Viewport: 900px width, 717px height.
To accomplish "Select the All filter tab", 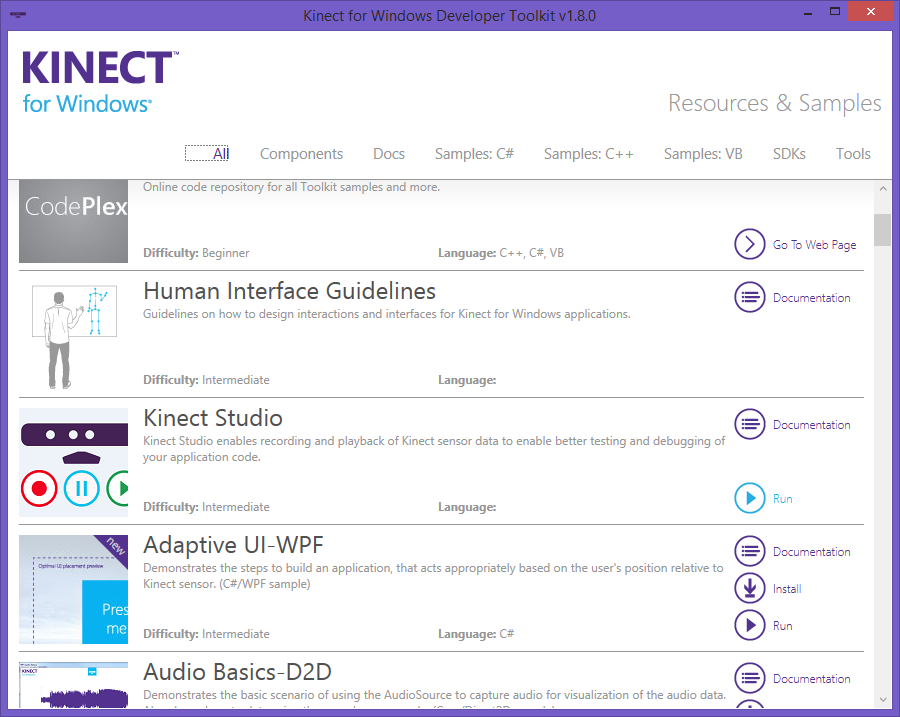I will tap(220, 154).
